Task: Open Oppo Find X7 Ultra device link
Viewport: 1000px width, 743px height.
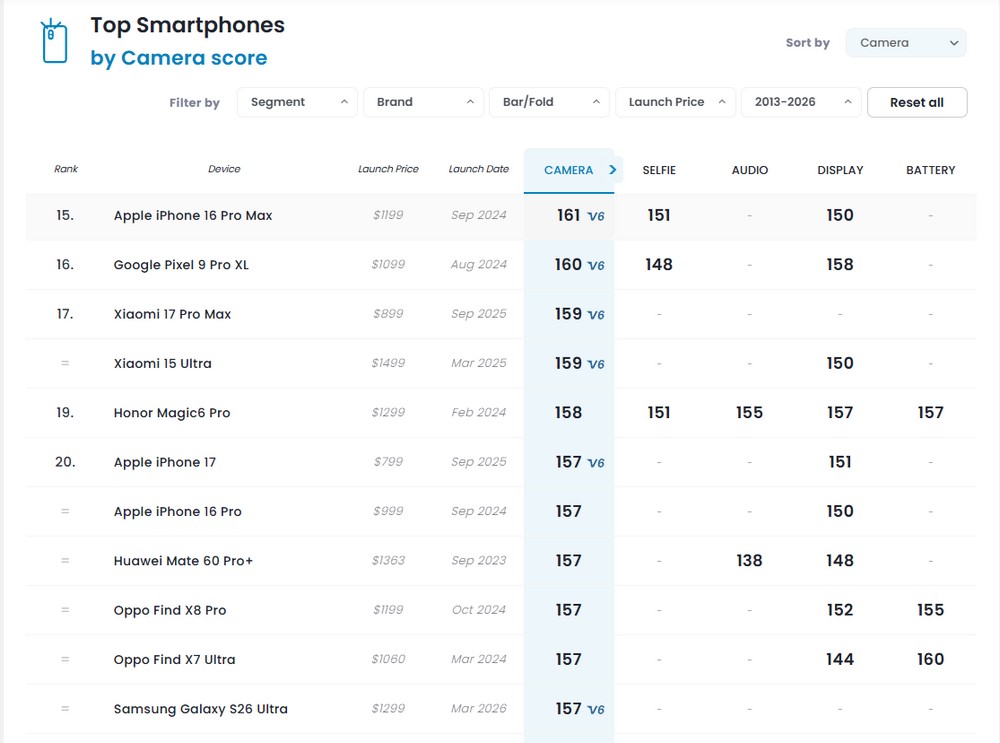Action: (174, 659)
